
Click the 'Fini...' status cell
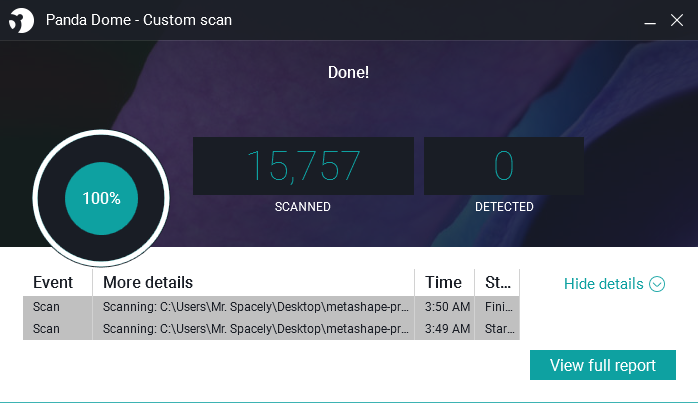click(498, 307)
